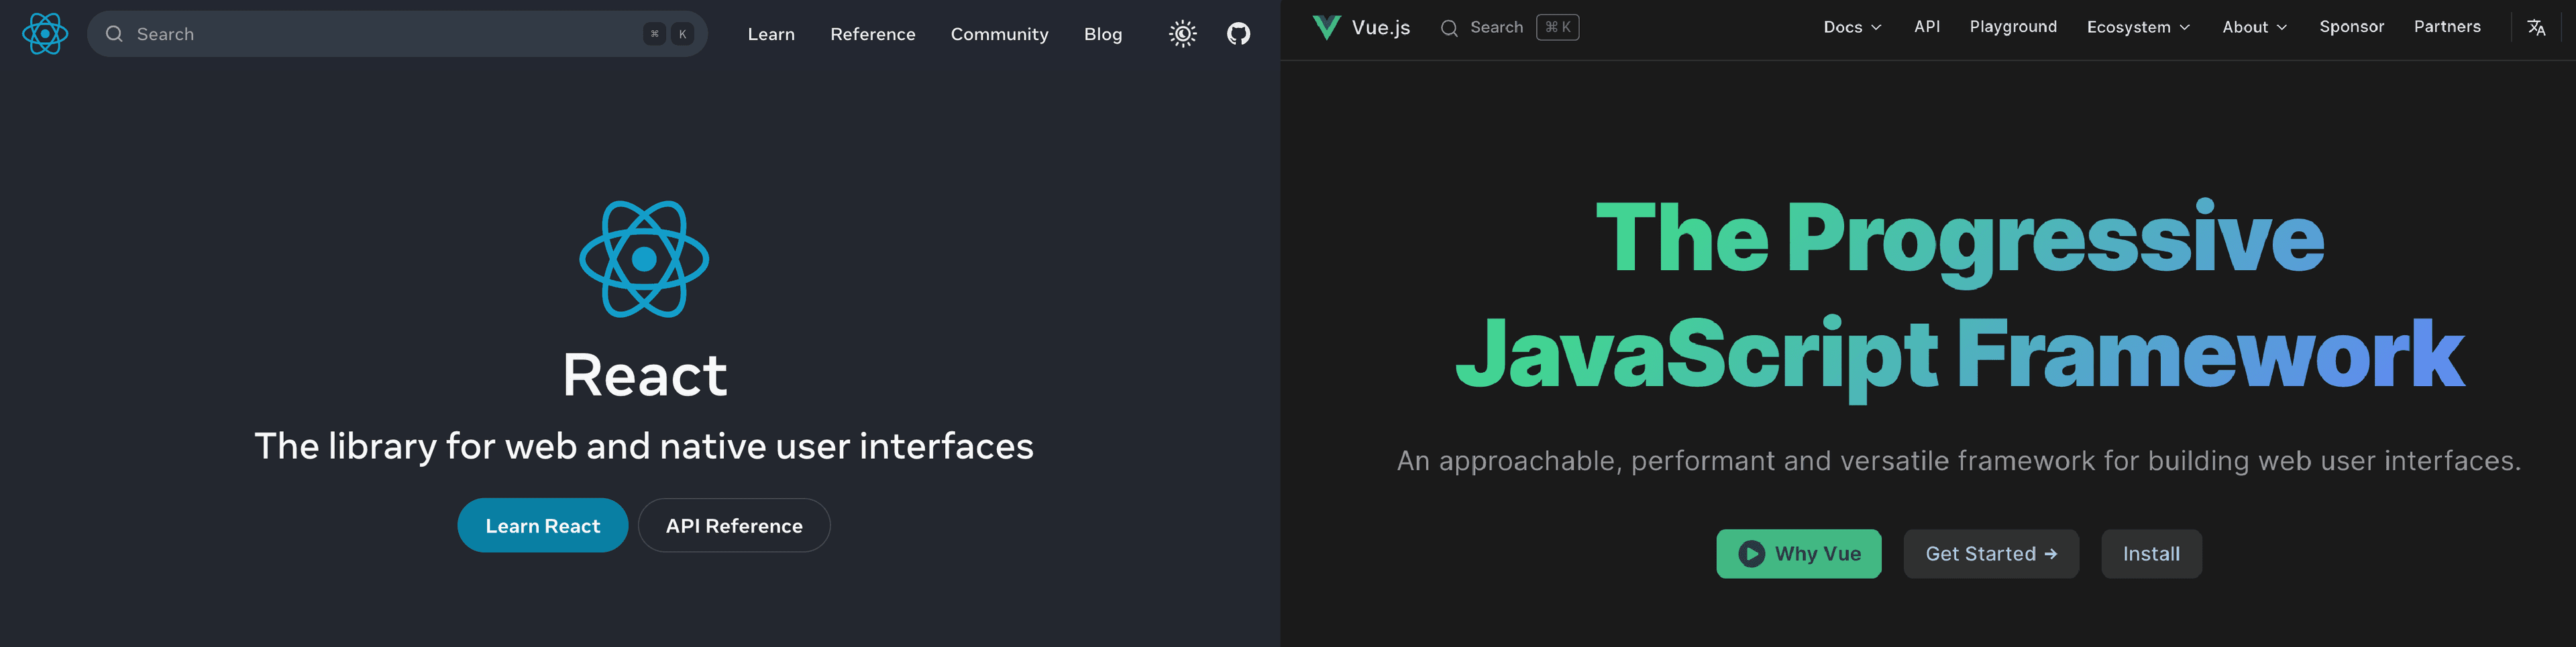Click the Get Started button
The width and height of the screenshot is (2576, 647).
[x=1990, y=553]
